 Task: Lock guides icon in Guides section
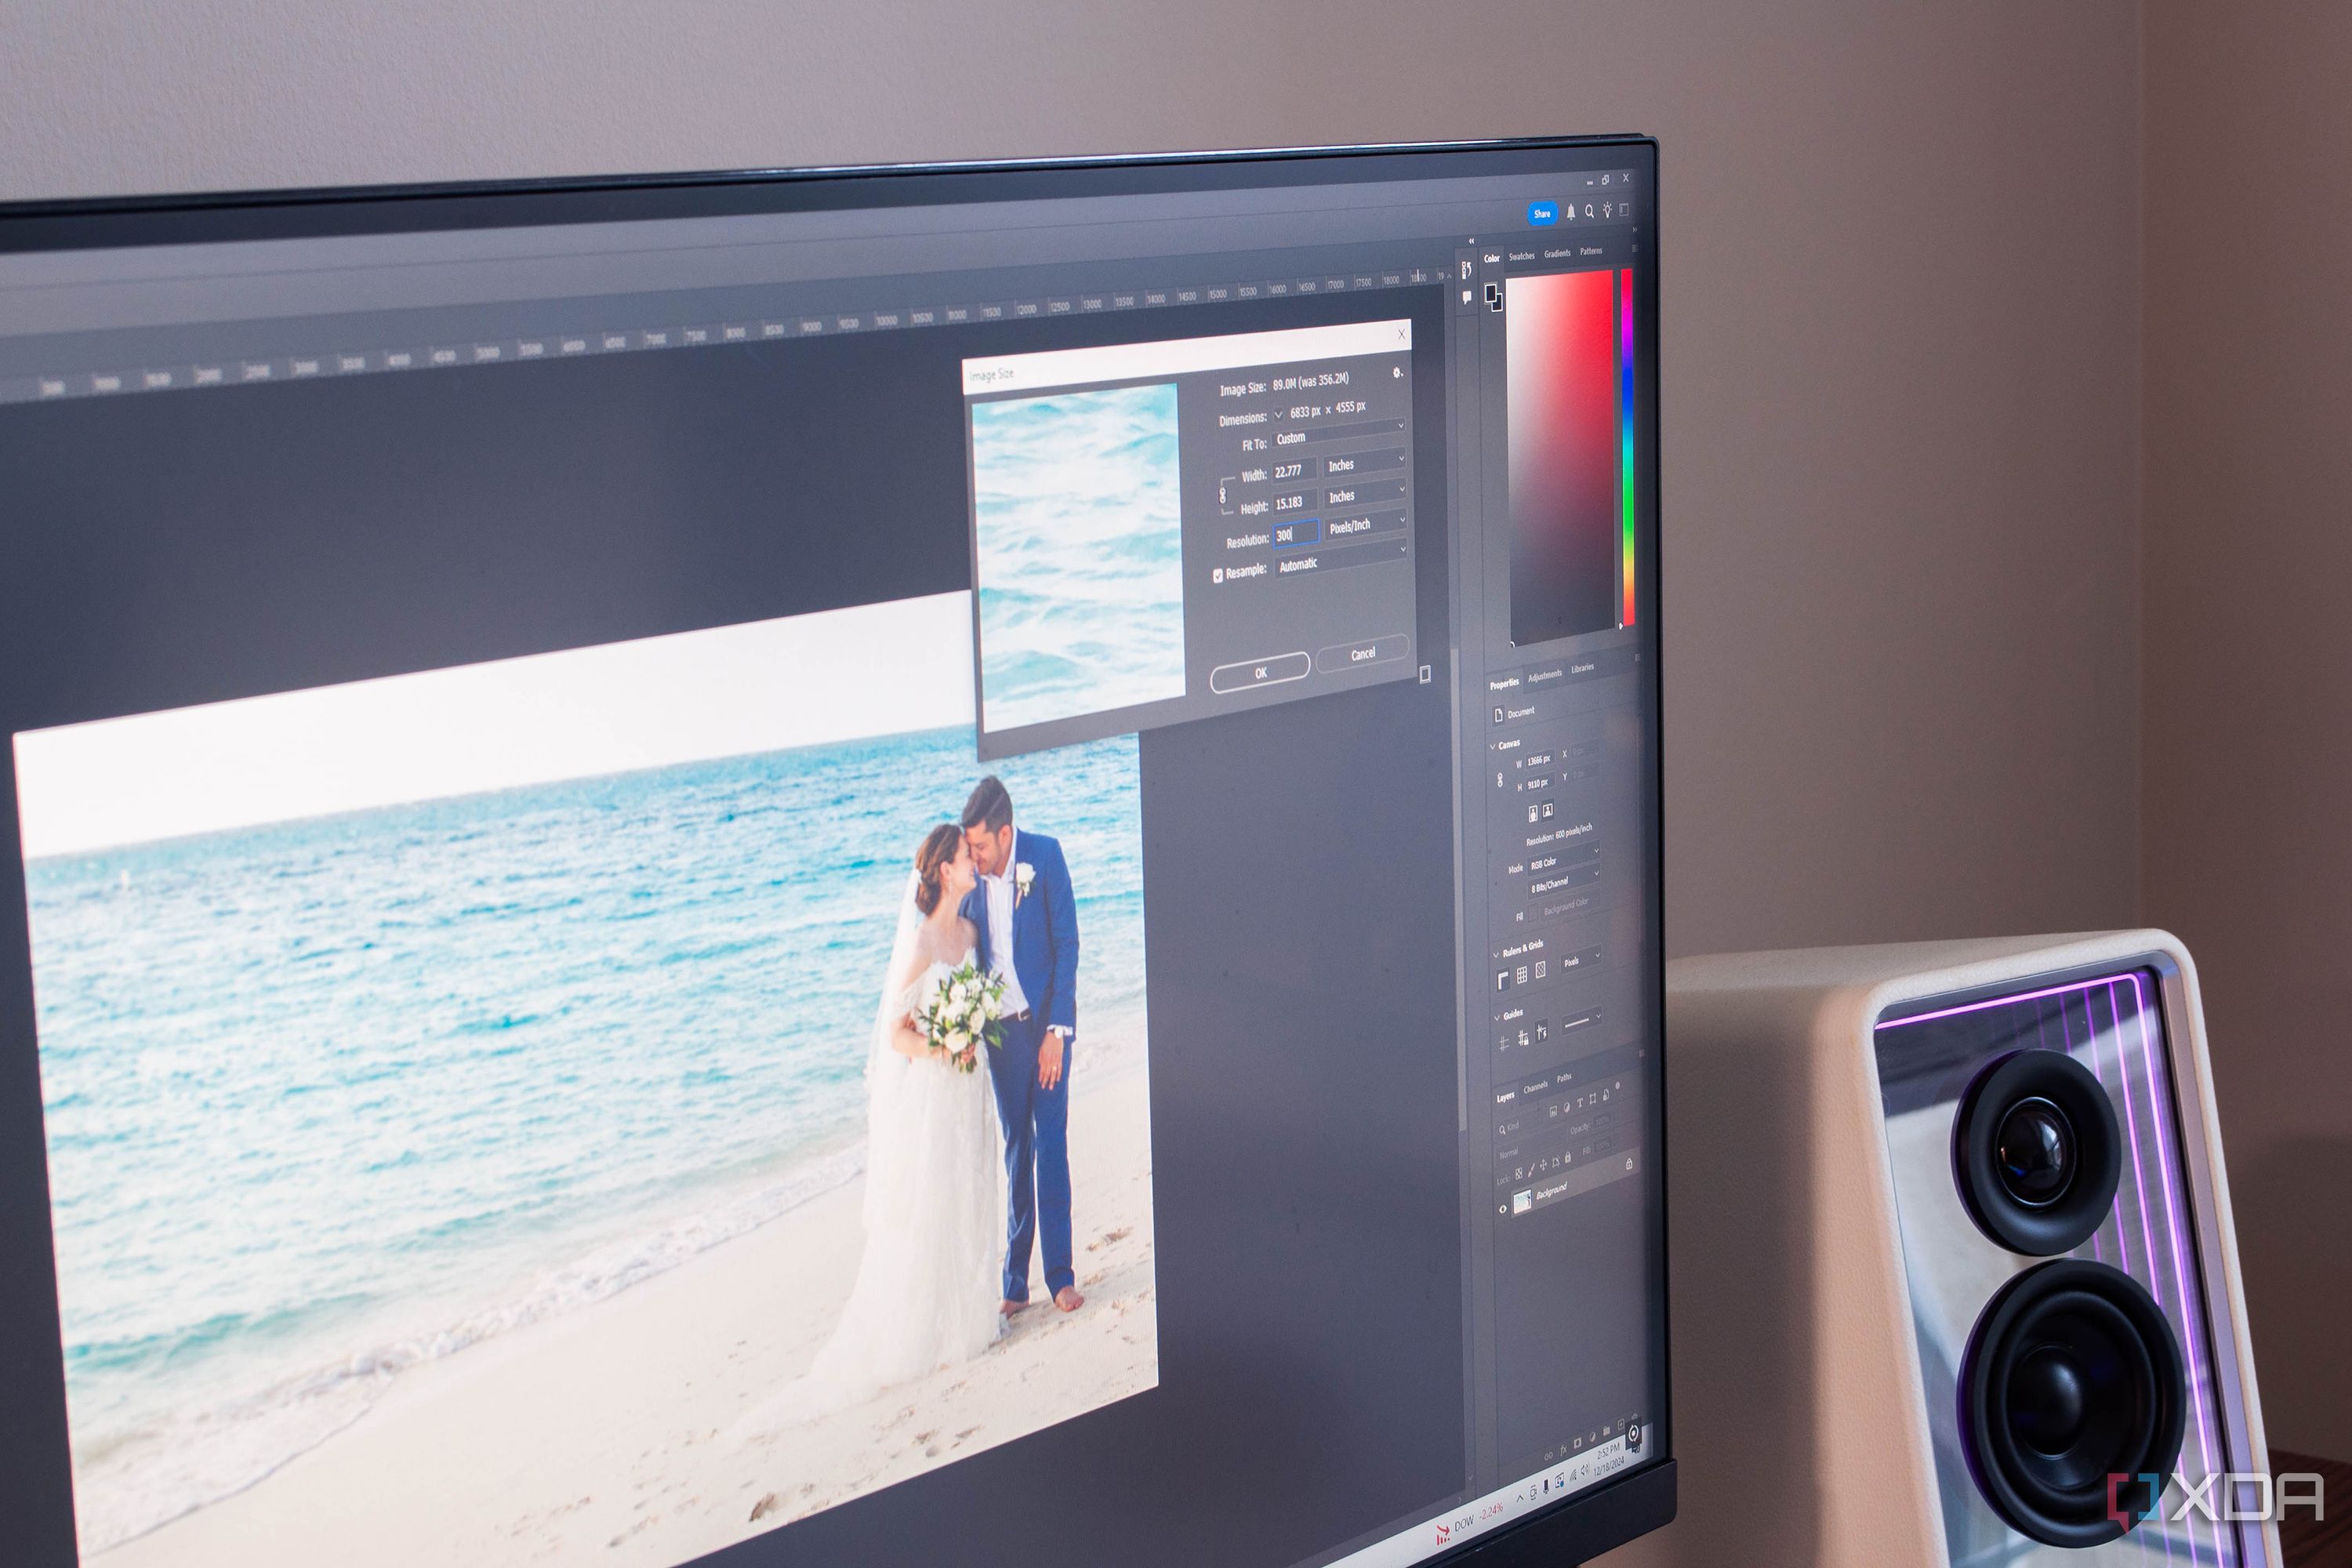tap(1523, 1038)
